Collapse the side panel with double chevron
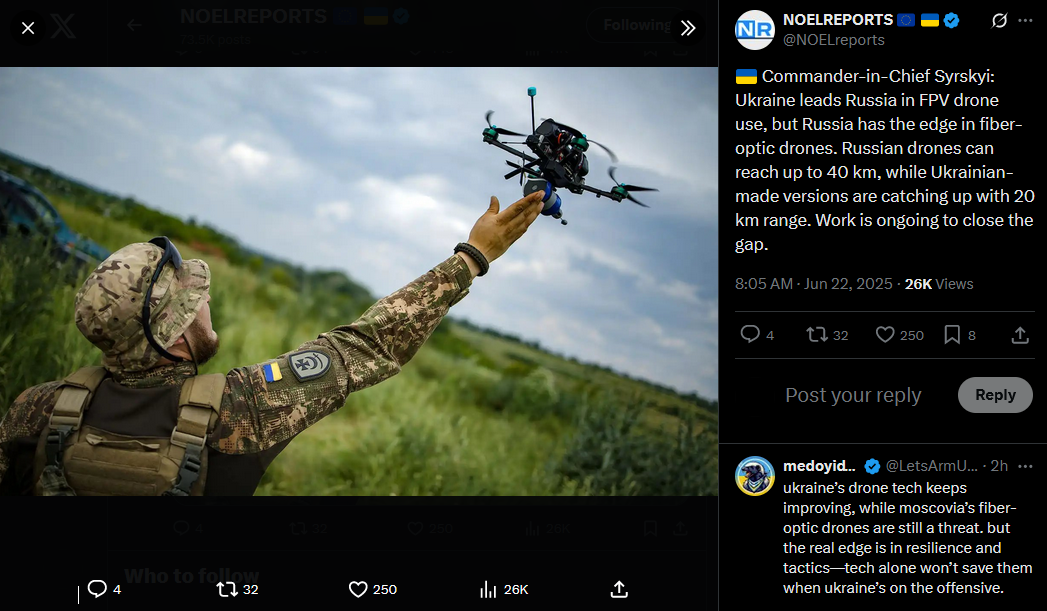Image resolution: width=1047 pixels, height=611 pixels. [688, 28]
